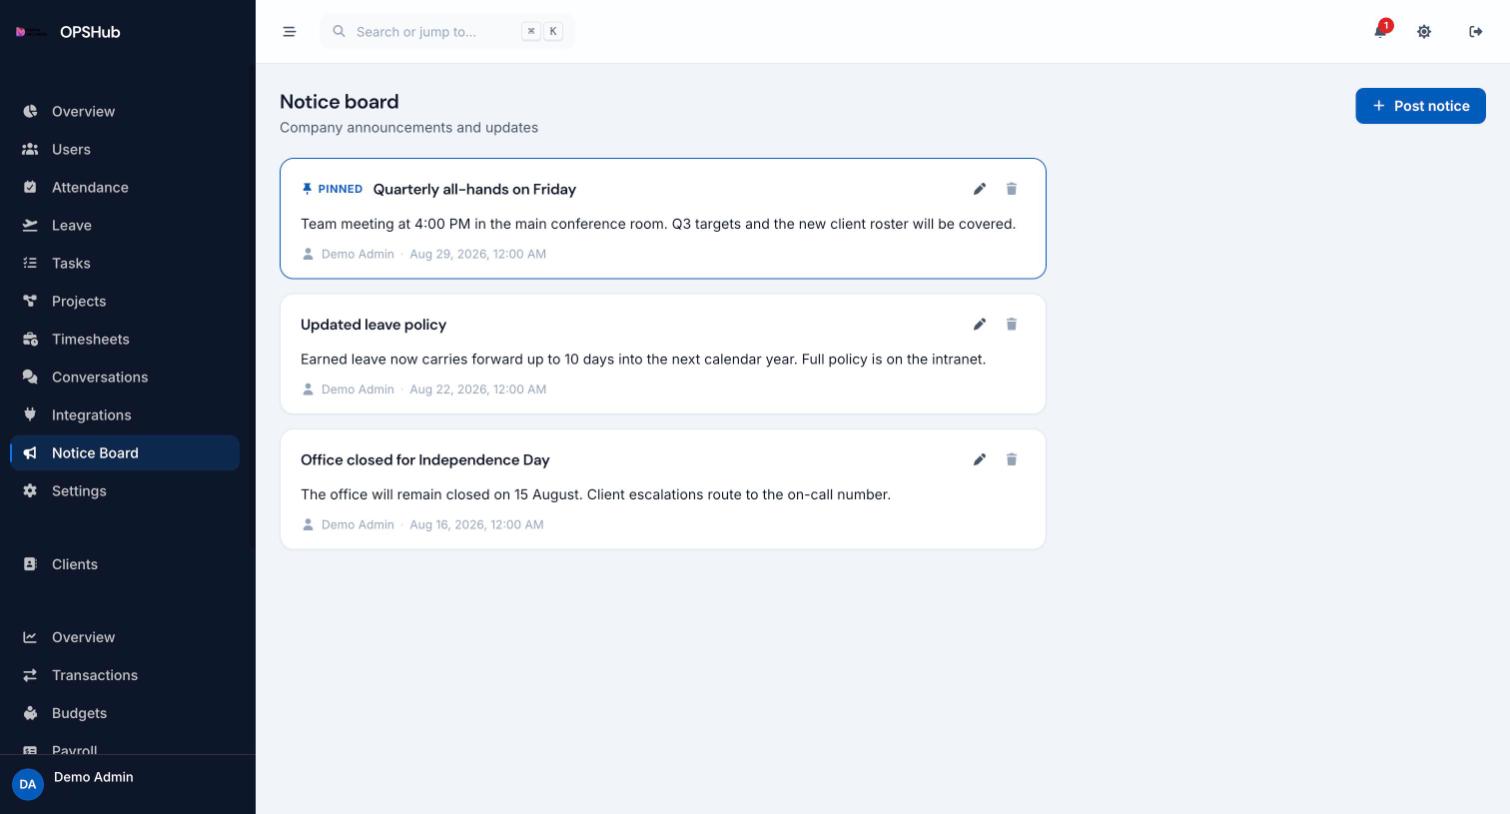Open Timesheets

click(x=125, y=339)
